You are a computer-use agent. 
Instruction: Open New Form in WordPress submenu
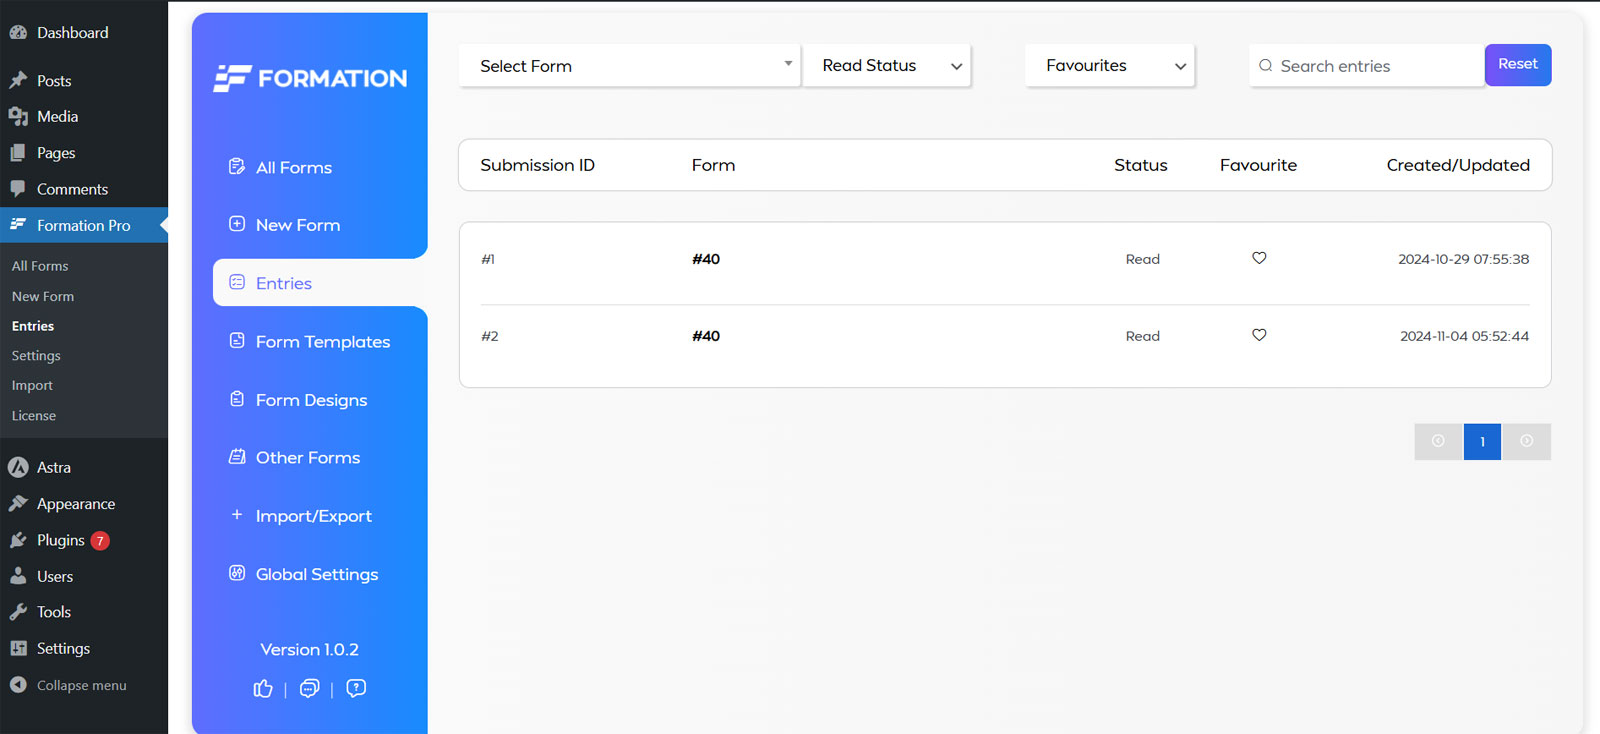(43, 296)
